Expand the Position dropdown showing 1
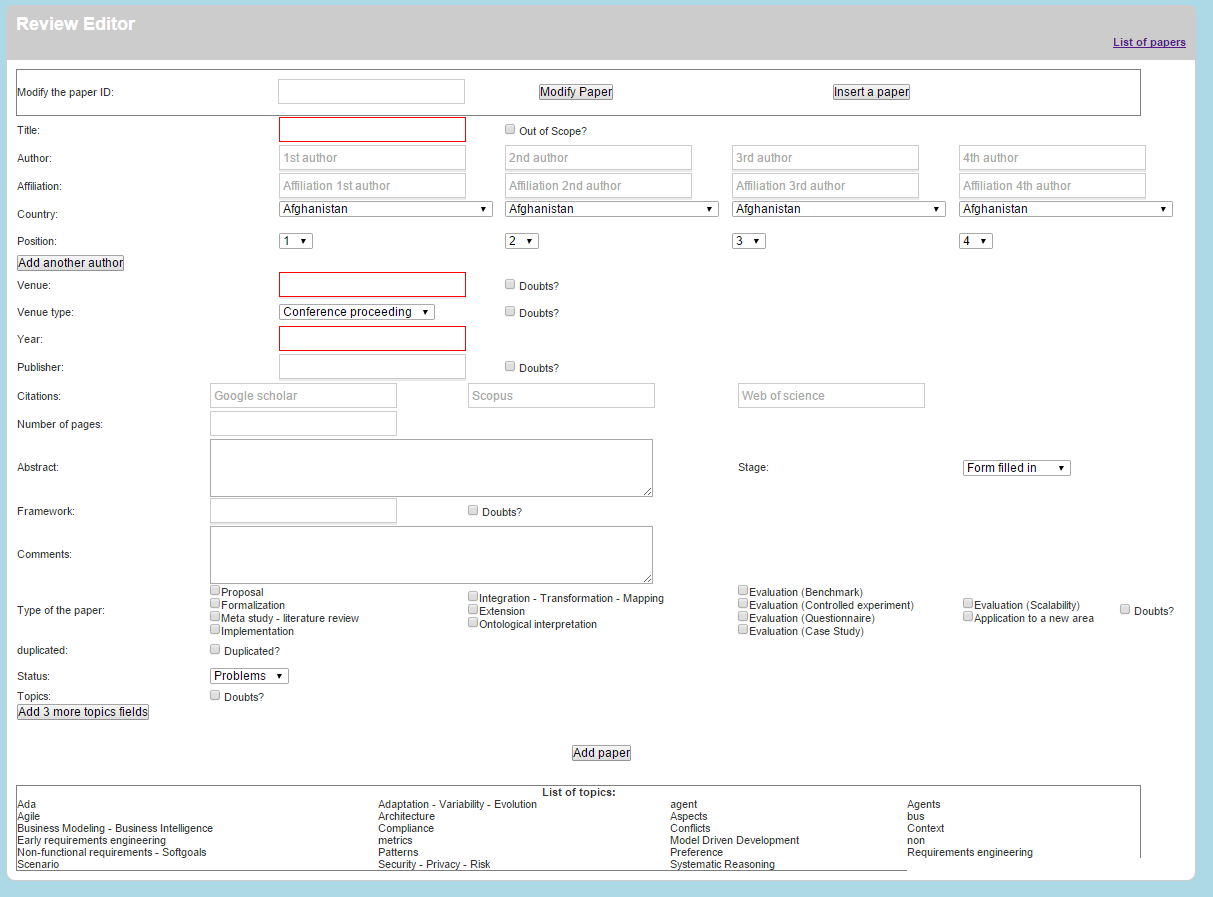This screenshot has width=1213, height=897. coord(296,241)
